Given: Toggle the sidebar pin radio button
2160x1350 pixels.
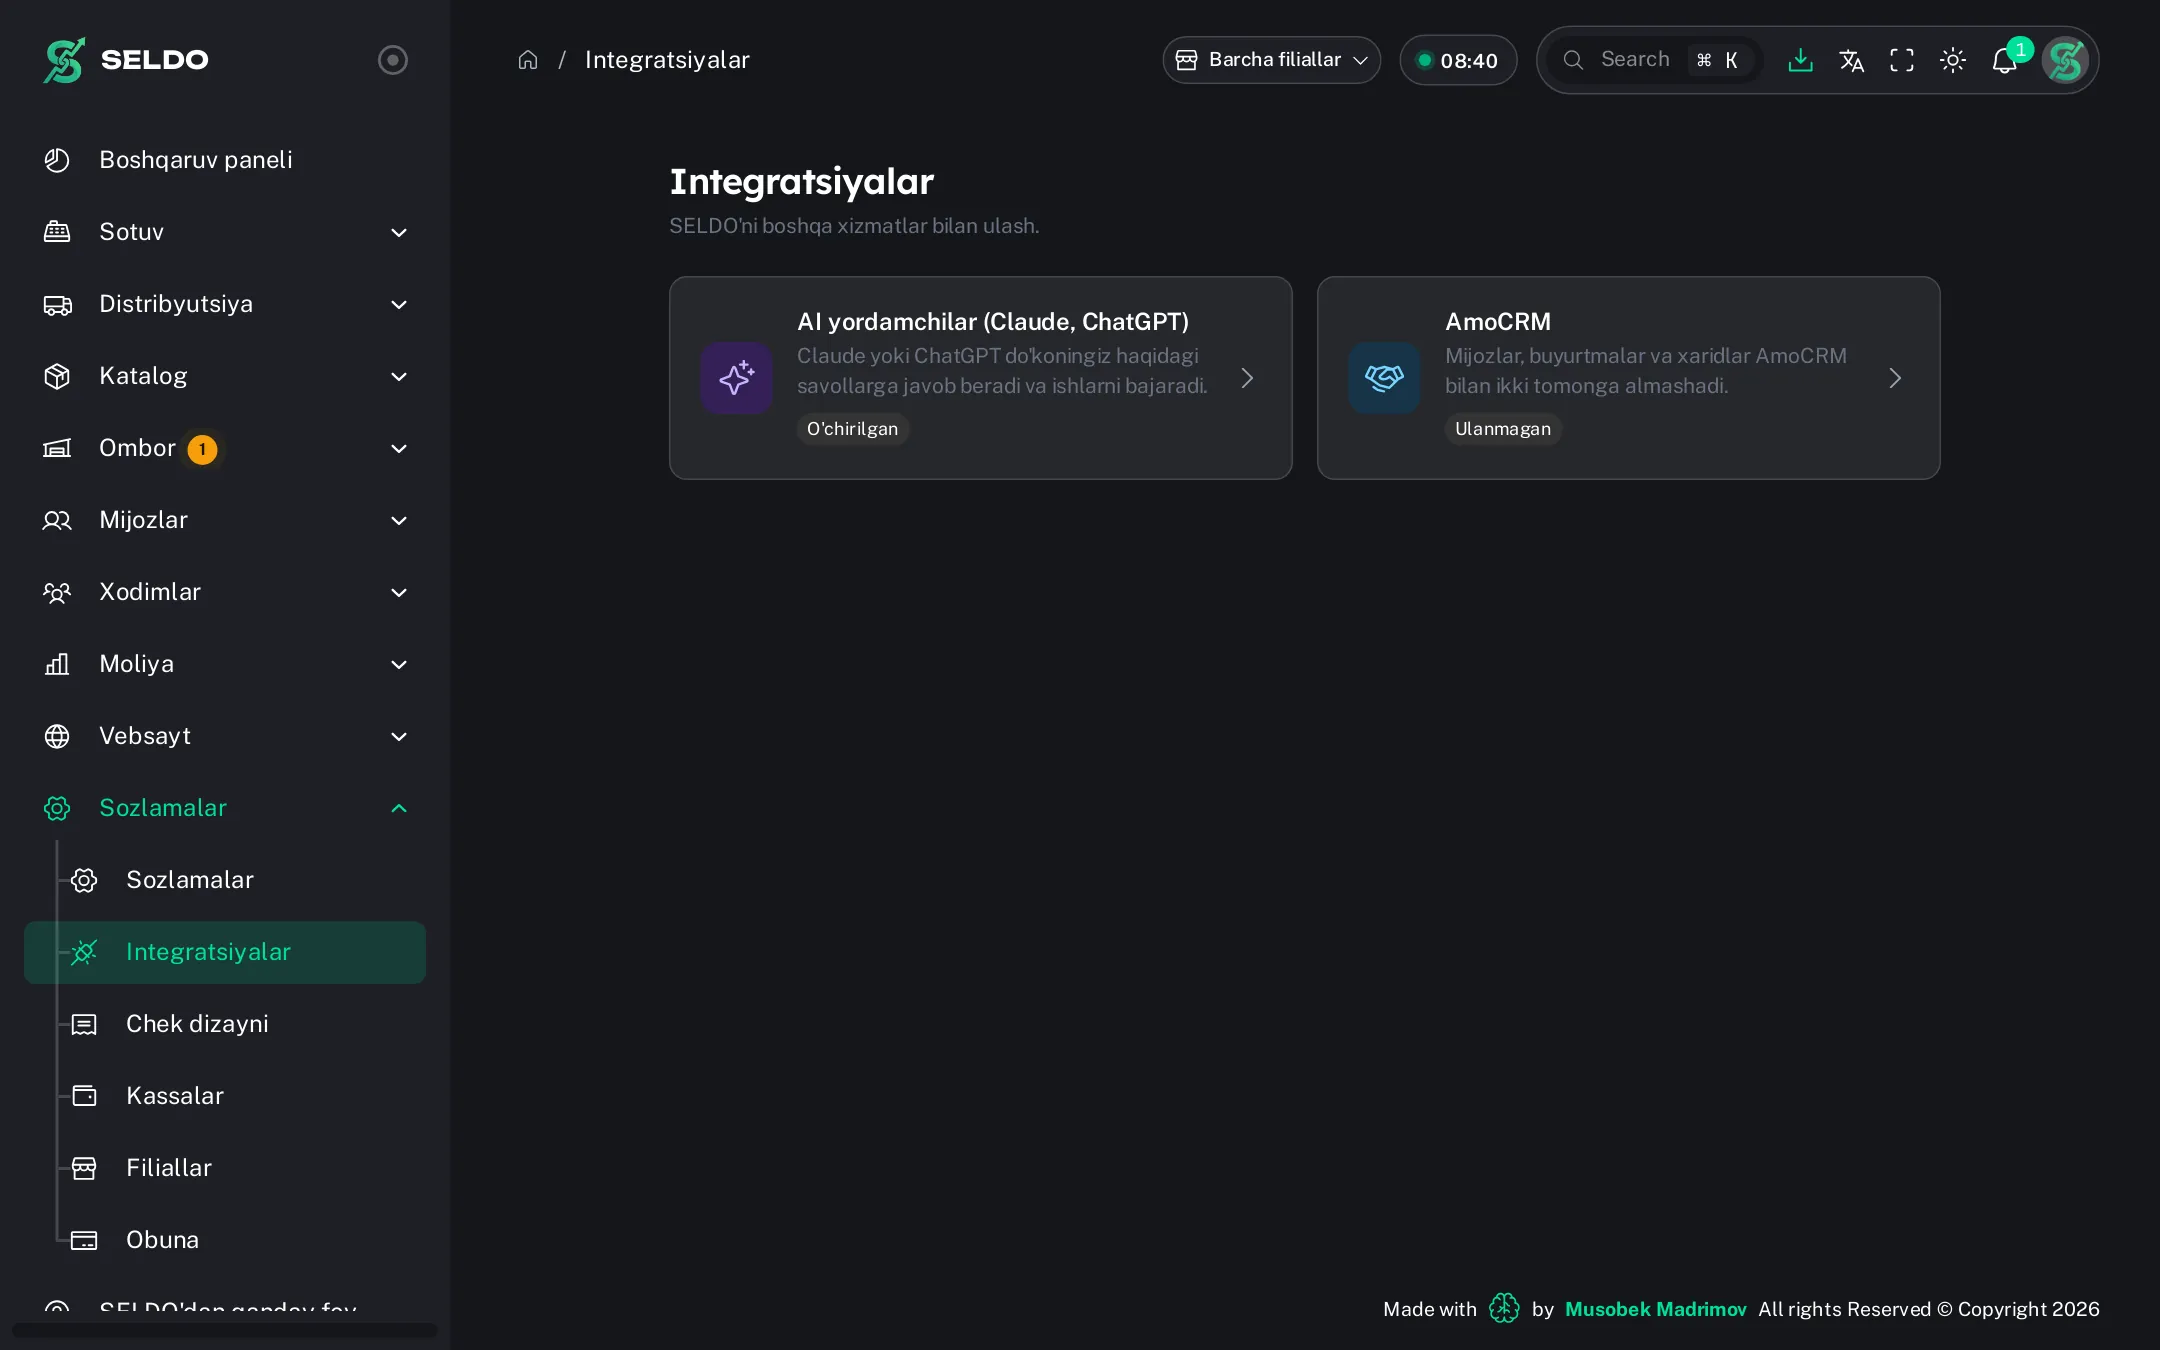Looking at the screenshot, I should tap(393, 60).
